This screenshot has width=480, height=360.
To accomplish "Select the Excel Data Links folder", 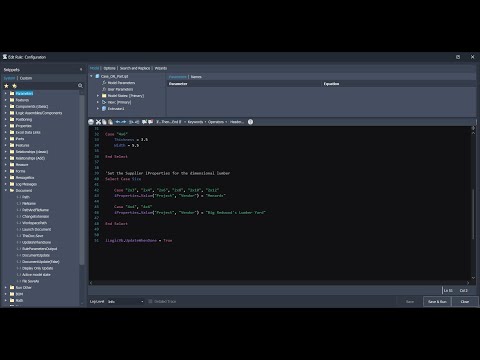I will pyautogui.click(x=28, y=132).
